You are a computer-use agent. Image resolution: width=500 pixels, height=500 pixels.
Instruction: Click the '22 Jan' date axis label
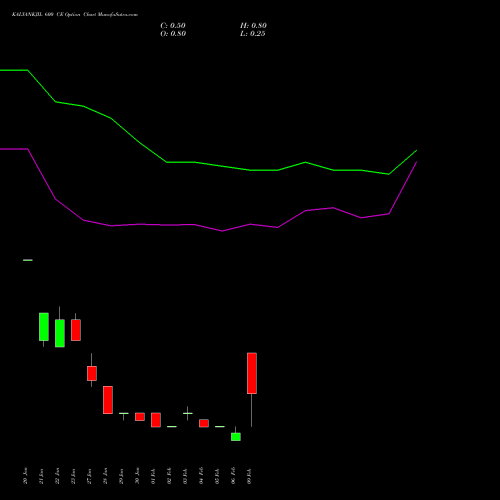(57, 476)
